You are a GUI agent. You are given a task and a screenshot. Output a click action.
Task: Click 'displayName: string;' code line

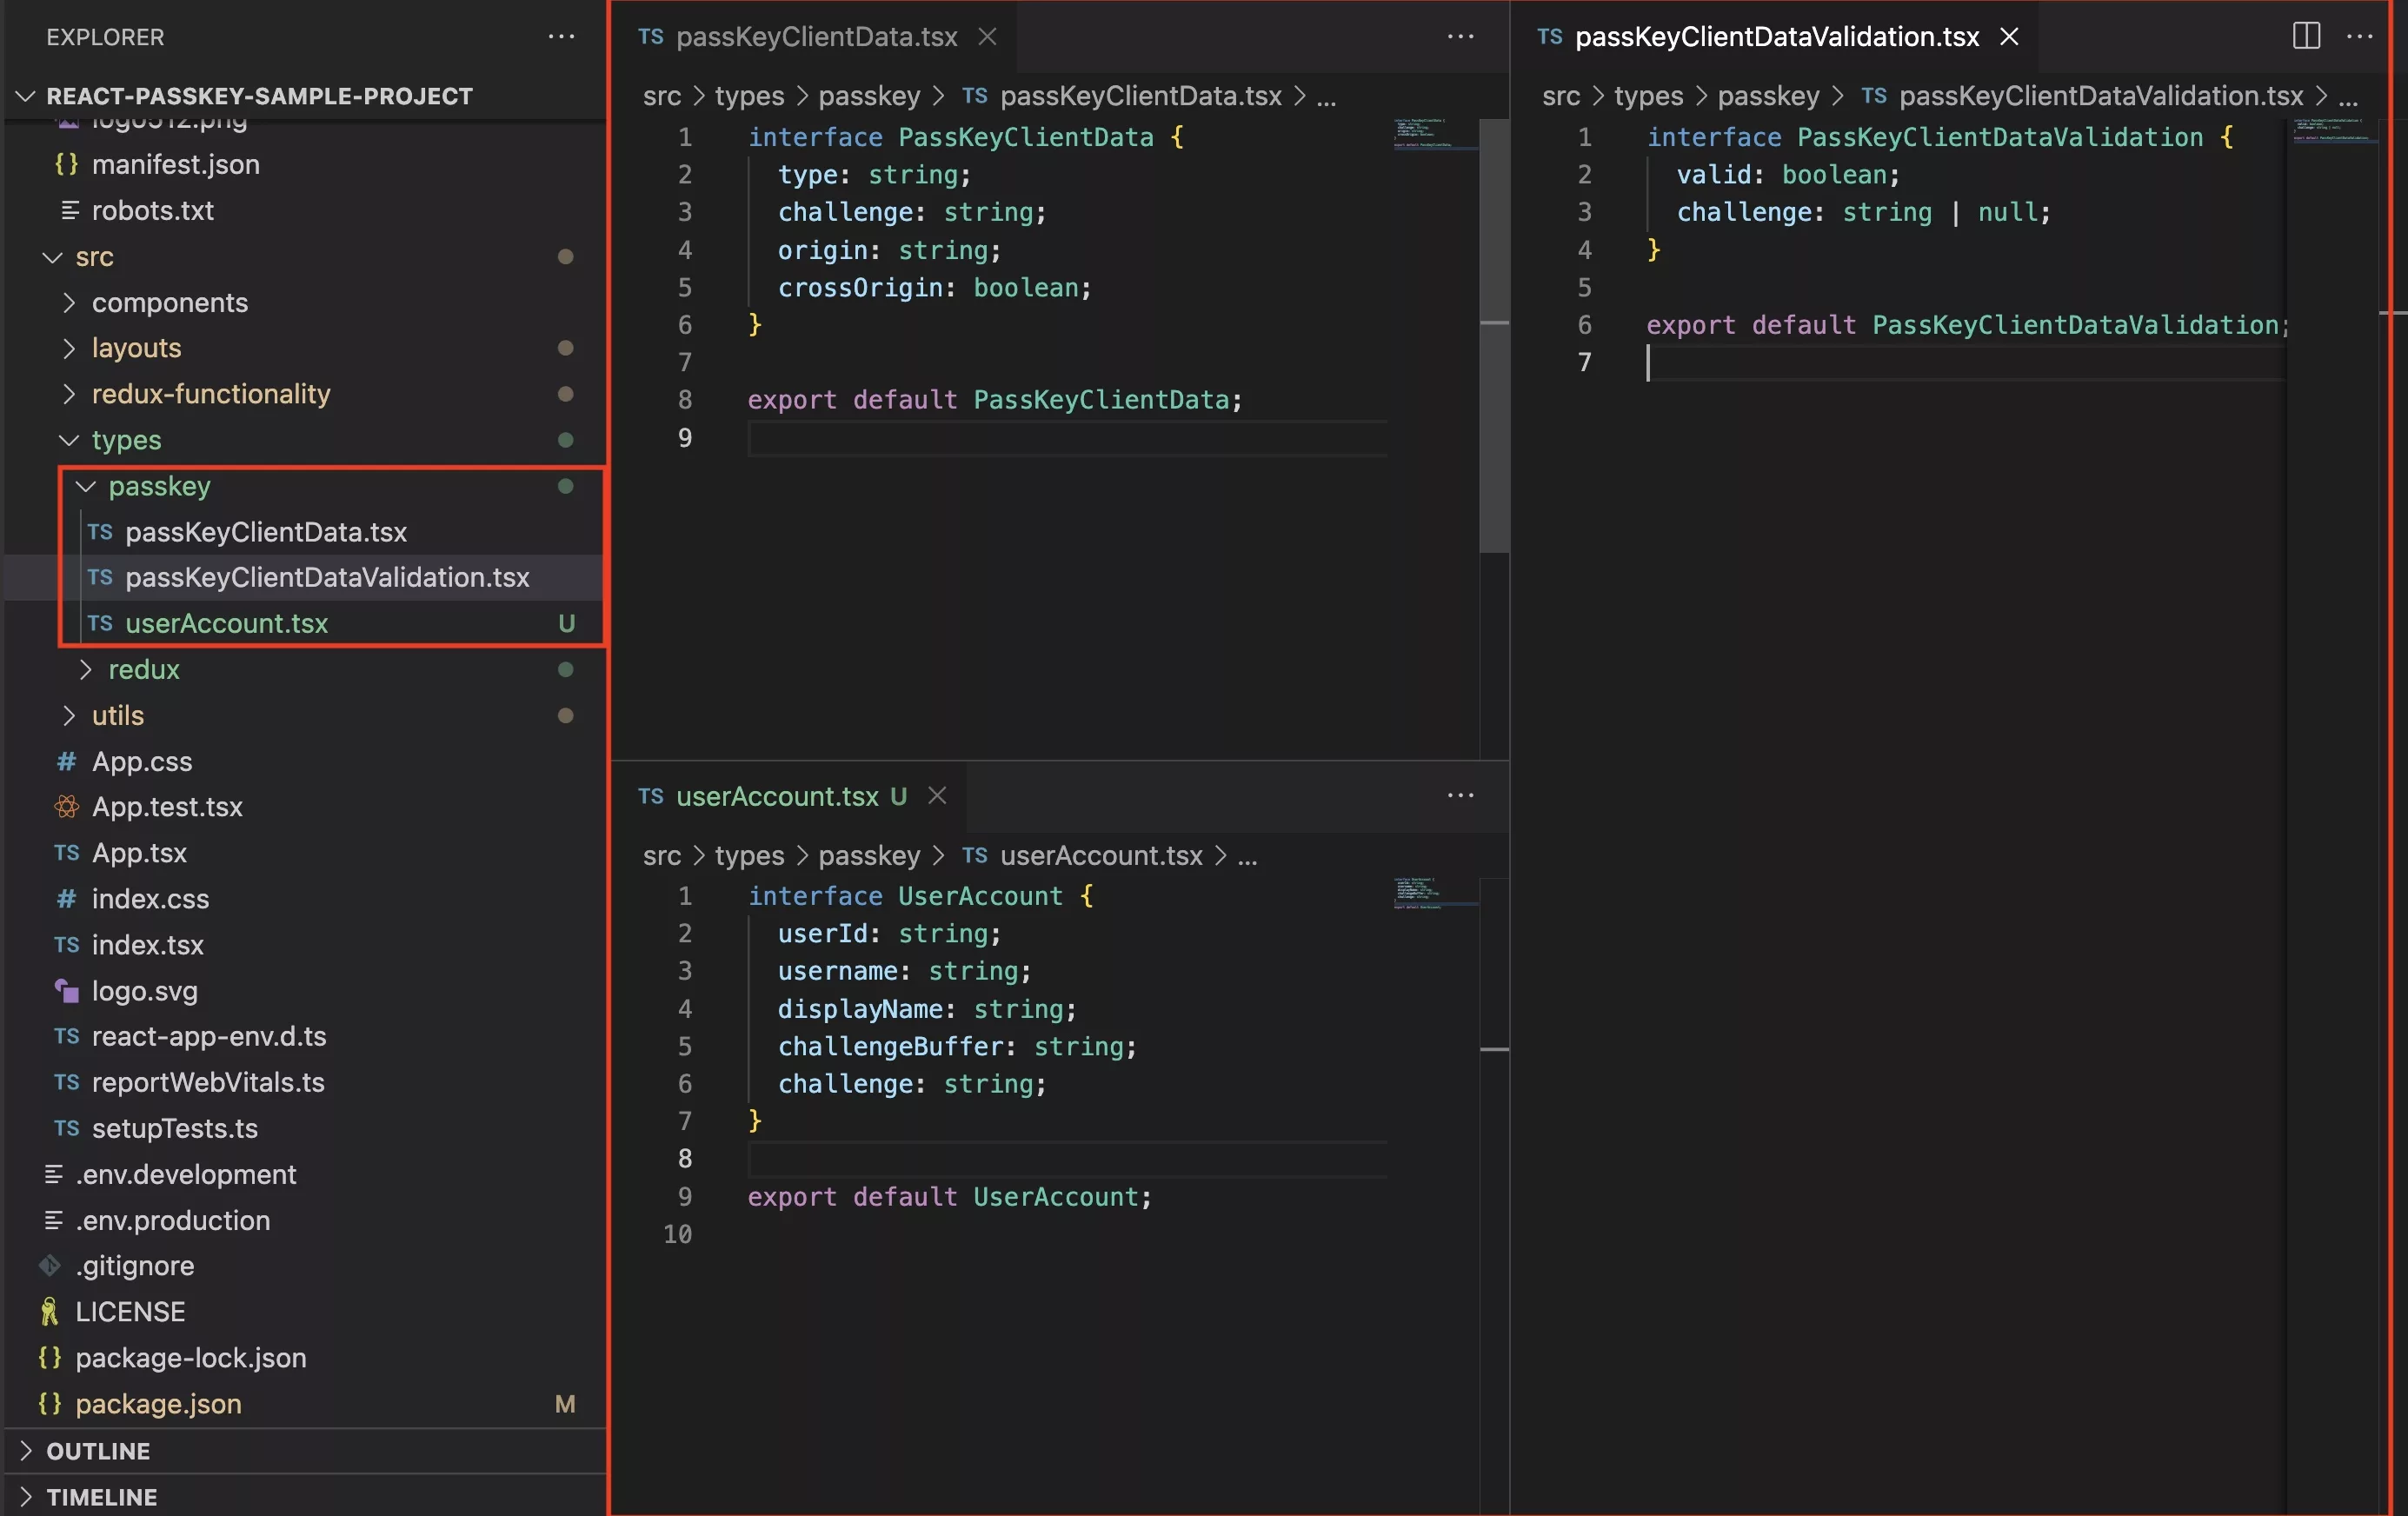(x=927, y=1009)
